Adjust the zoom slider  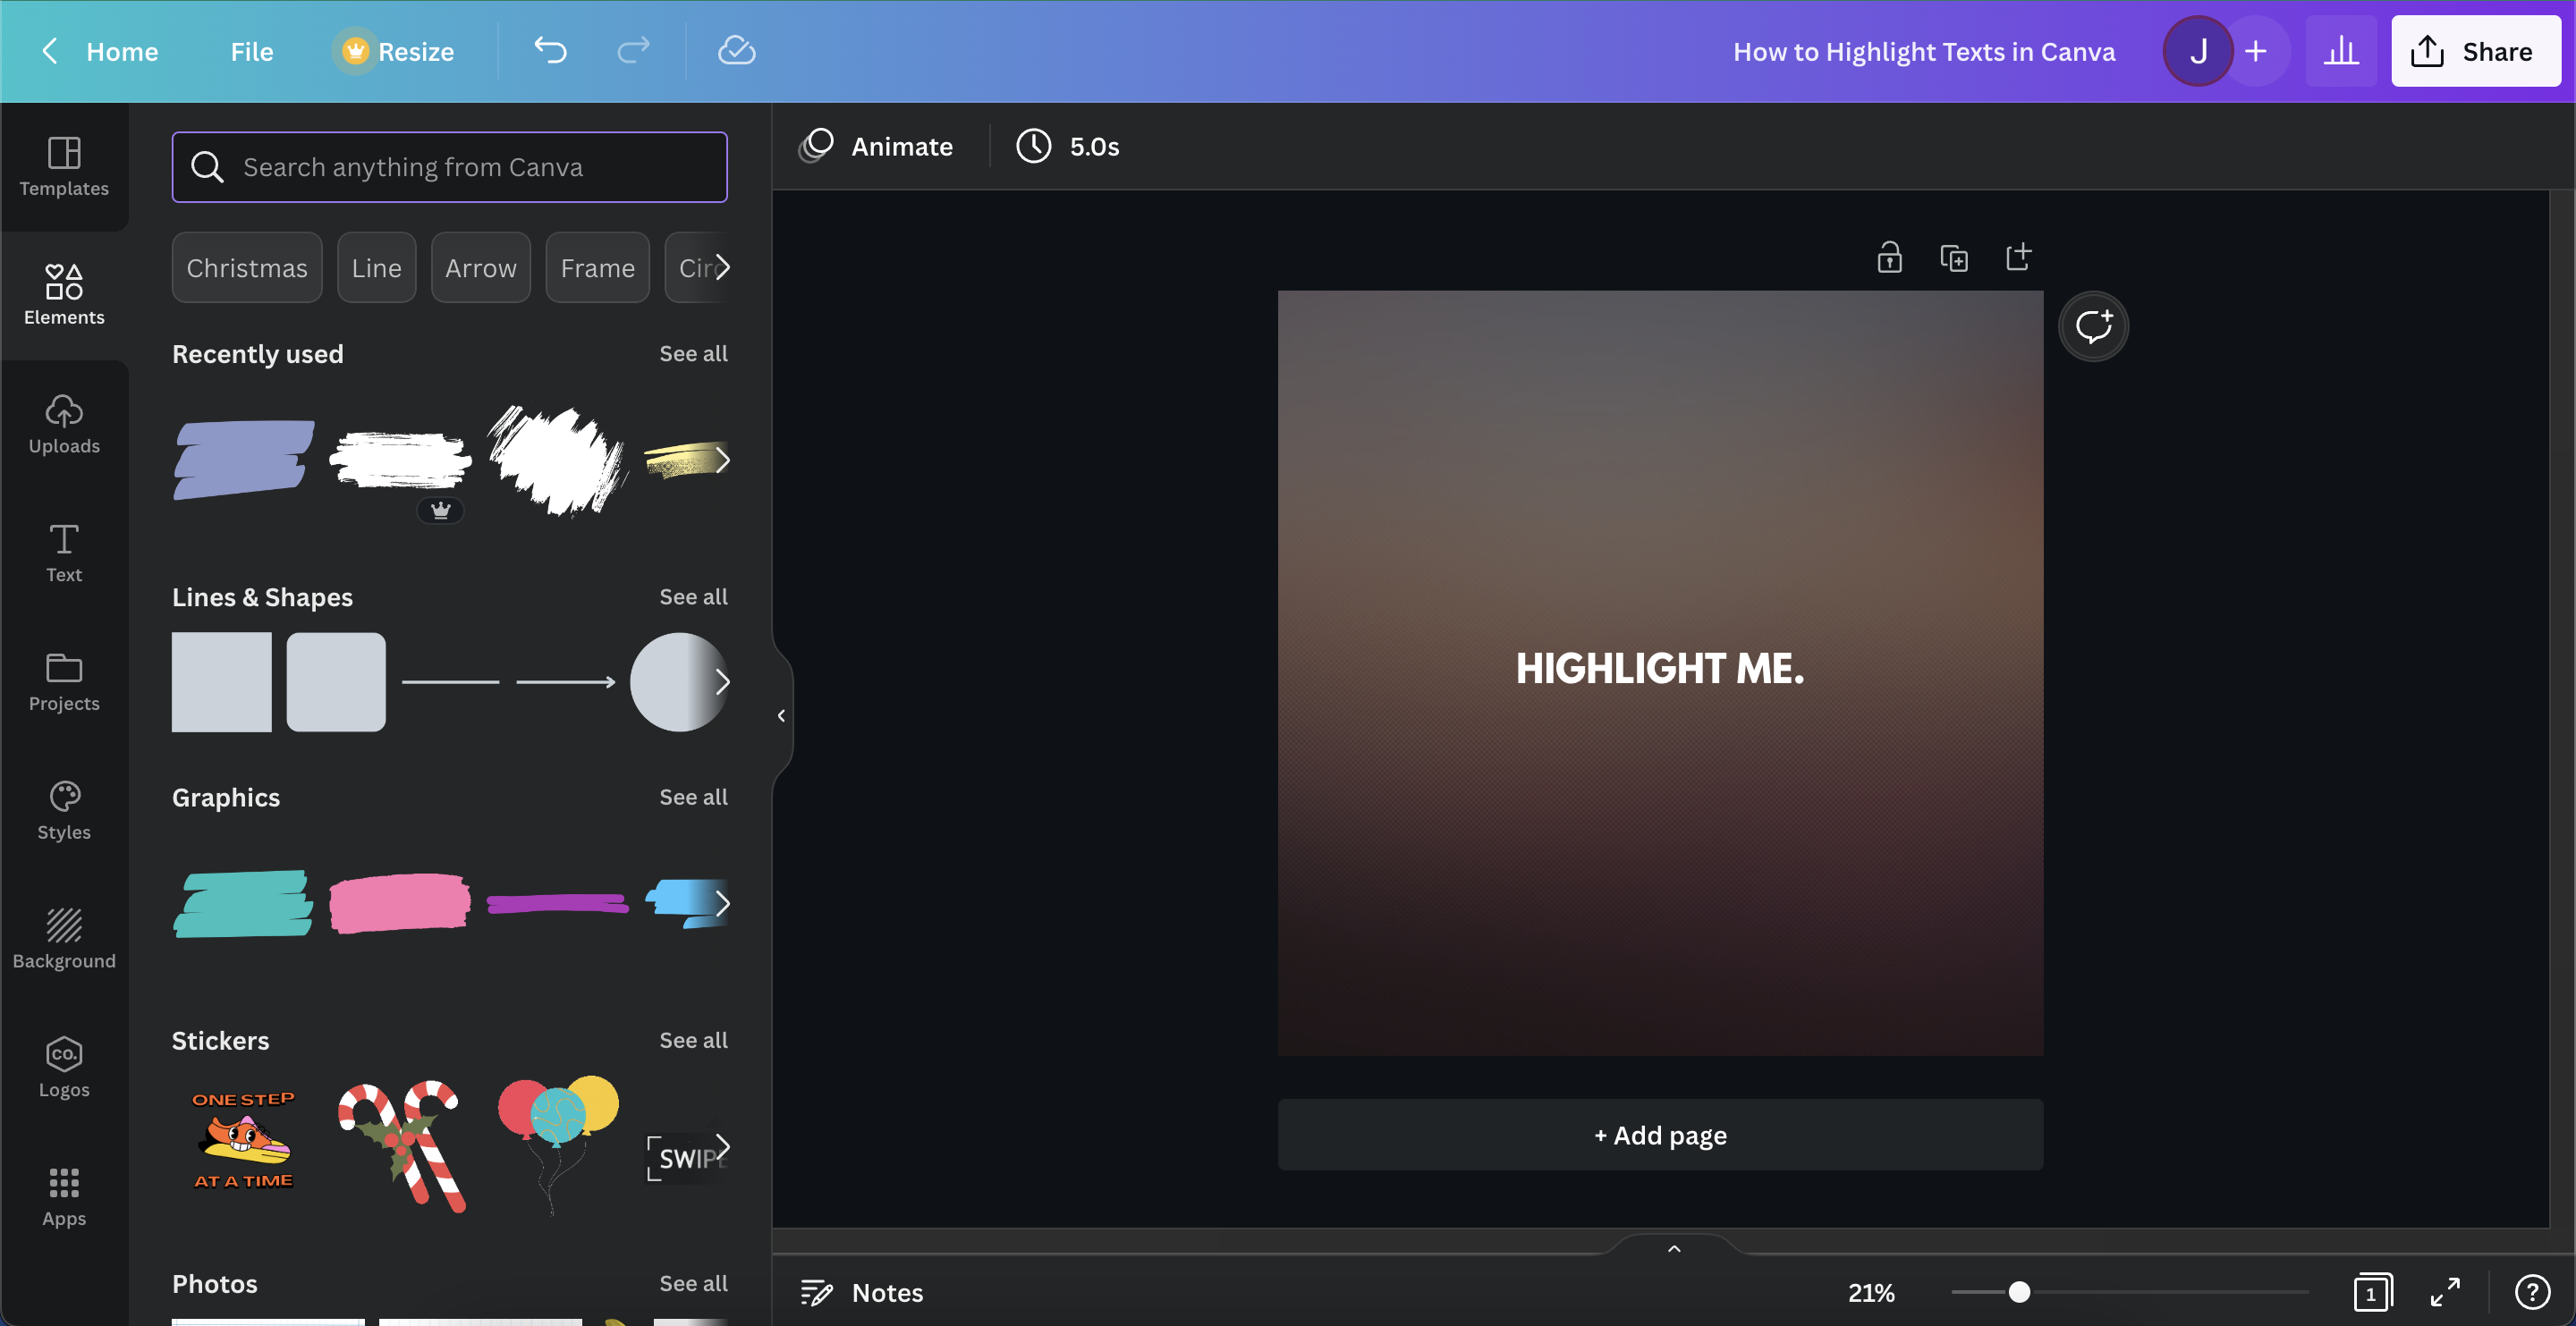tap(2021, 1292)
